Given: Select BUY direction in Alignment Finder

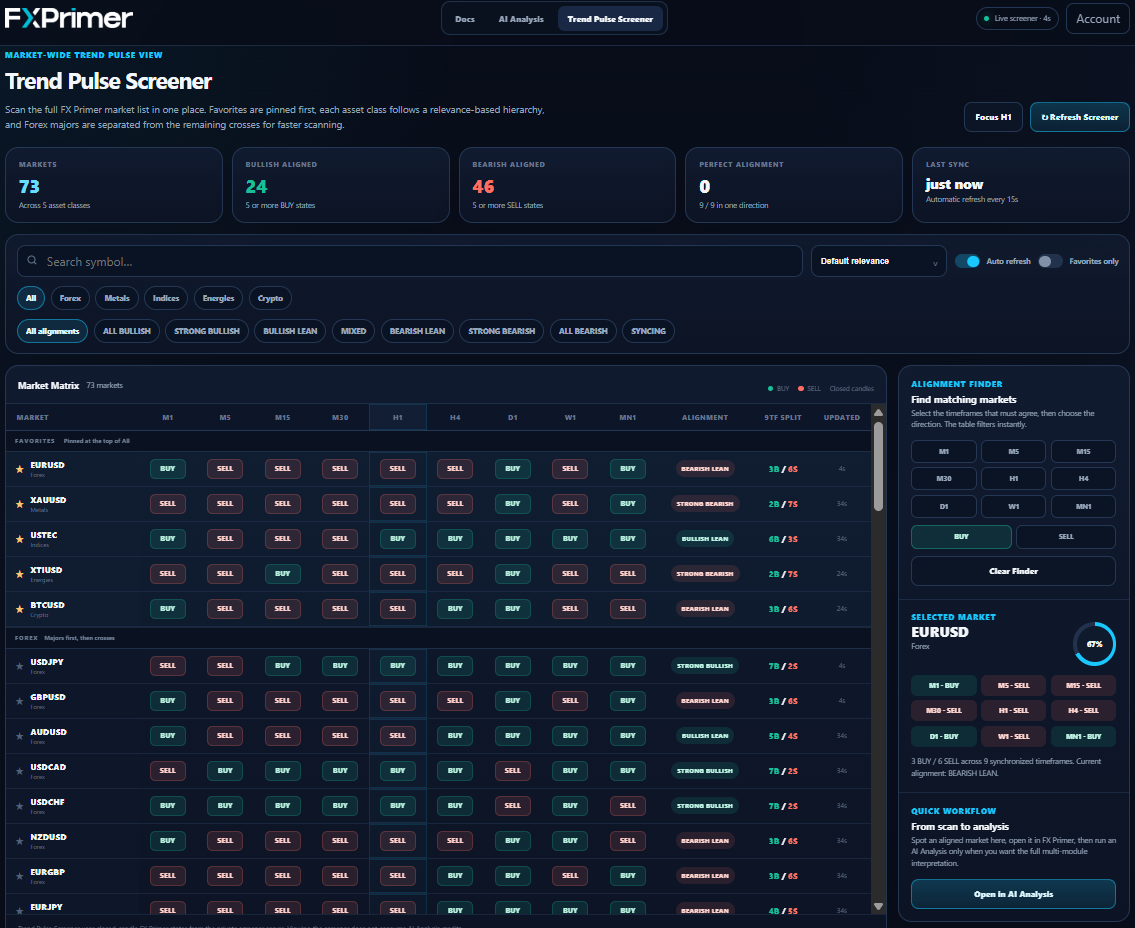Looking at the screenshot, I should click(x=961, y=536).
